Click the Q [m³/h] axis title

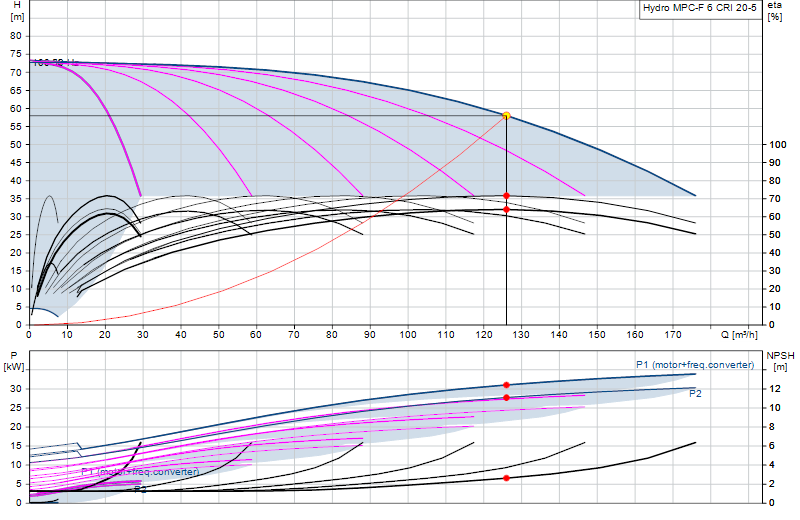739,335
